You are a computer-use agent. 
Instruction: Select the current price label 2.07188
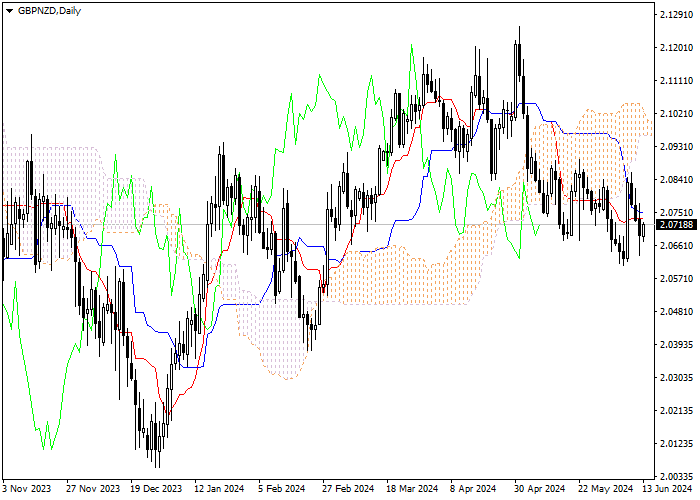pyautogui.click(x=676, y=225)
